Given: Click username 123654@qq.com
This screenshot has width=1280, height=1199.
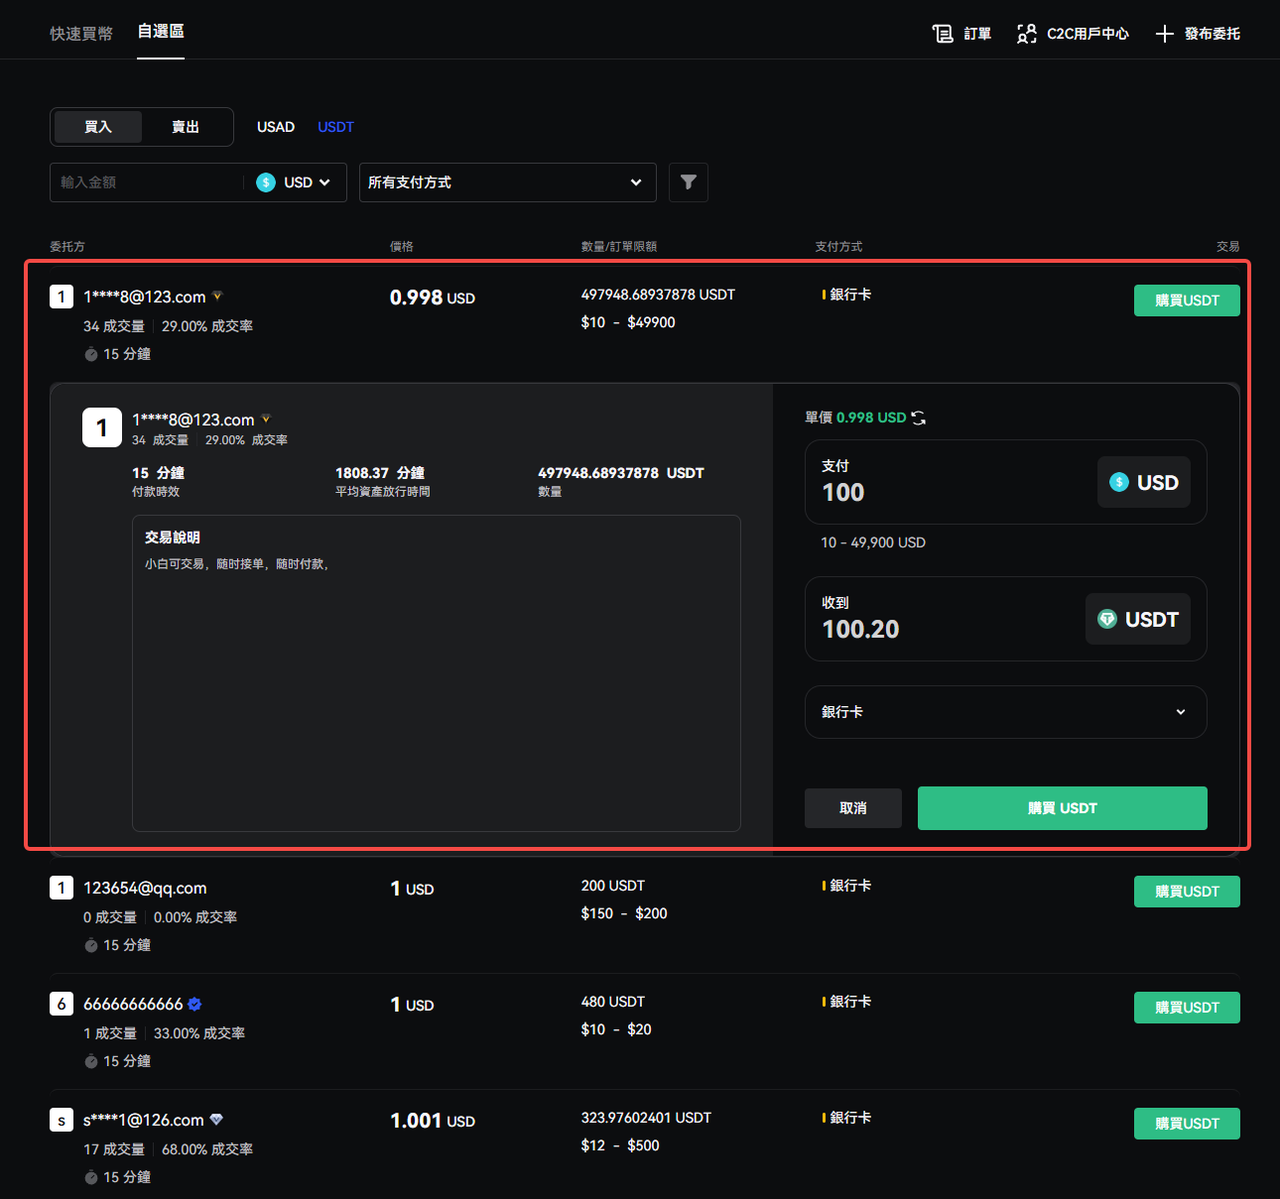Looking at the screenshot, I should (145, 888).
